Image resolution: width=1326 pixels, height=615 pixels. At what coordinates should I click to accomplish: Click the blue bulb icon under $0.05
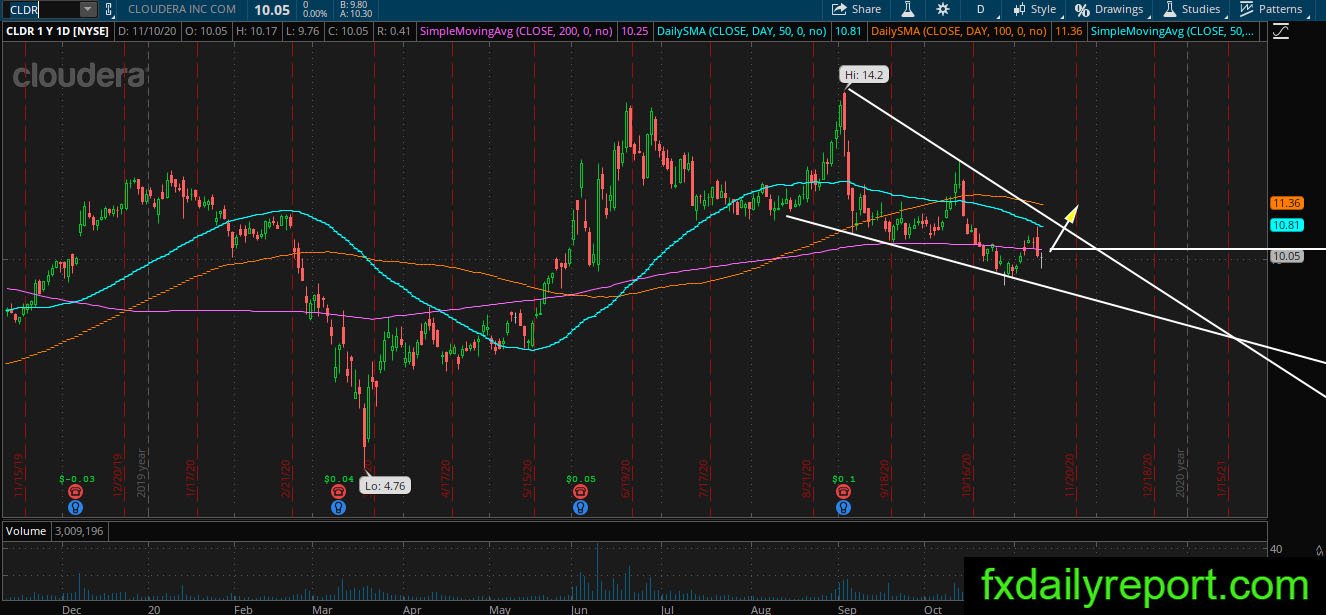(580, 507)
